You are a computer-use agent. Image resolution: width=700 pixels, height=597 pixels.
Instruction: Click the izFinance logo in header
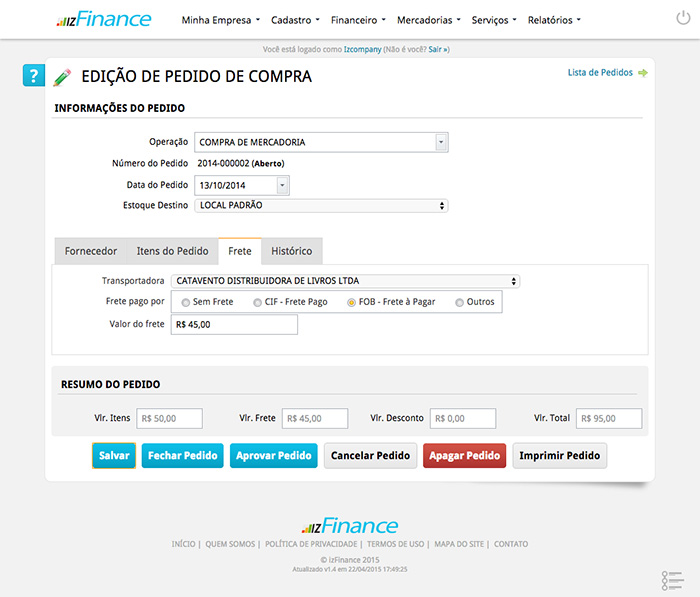pyautogui.click(x=104, y=19)
